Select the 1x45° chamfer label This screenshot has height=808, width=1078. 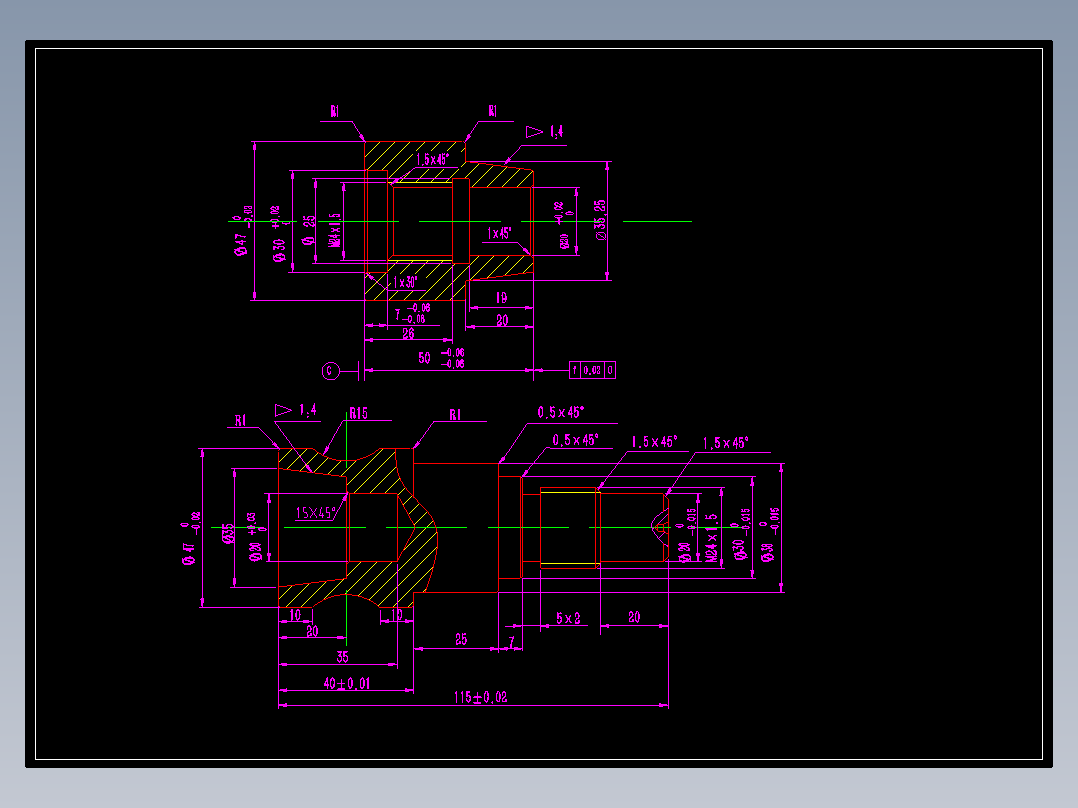[x=500, y=234]
